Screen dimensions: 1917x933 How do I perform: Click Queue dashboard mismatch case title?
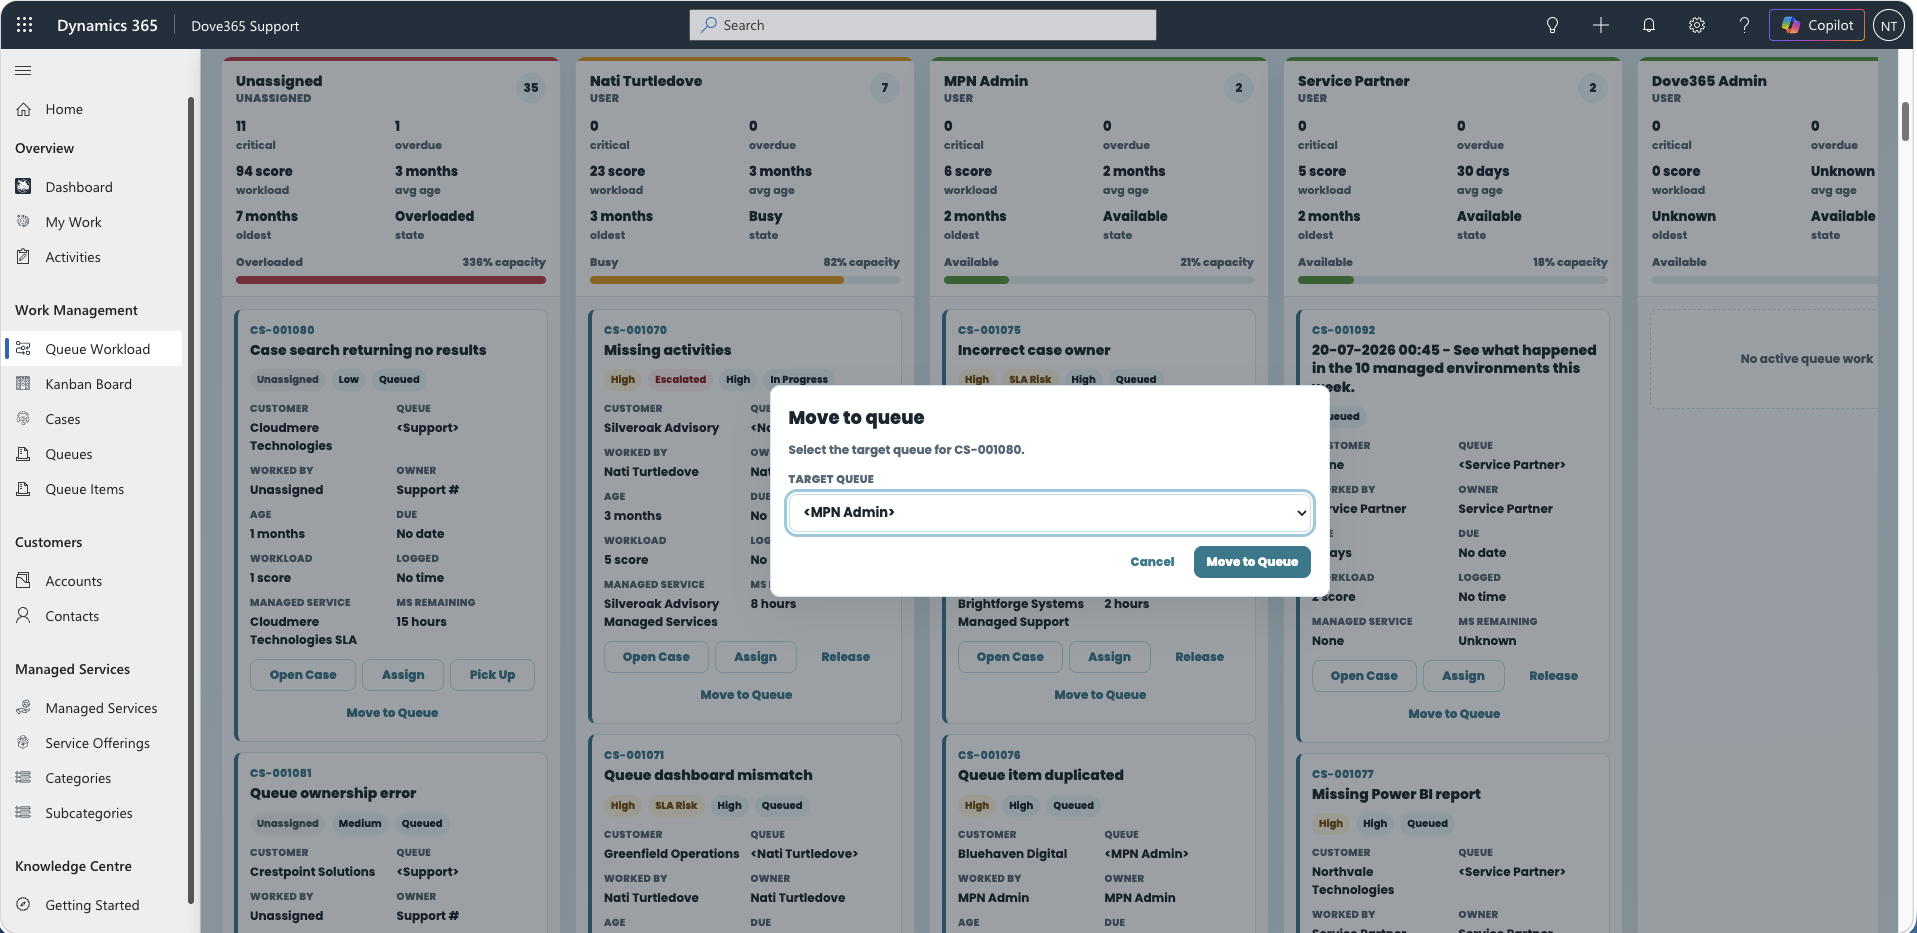pos(708,775)
